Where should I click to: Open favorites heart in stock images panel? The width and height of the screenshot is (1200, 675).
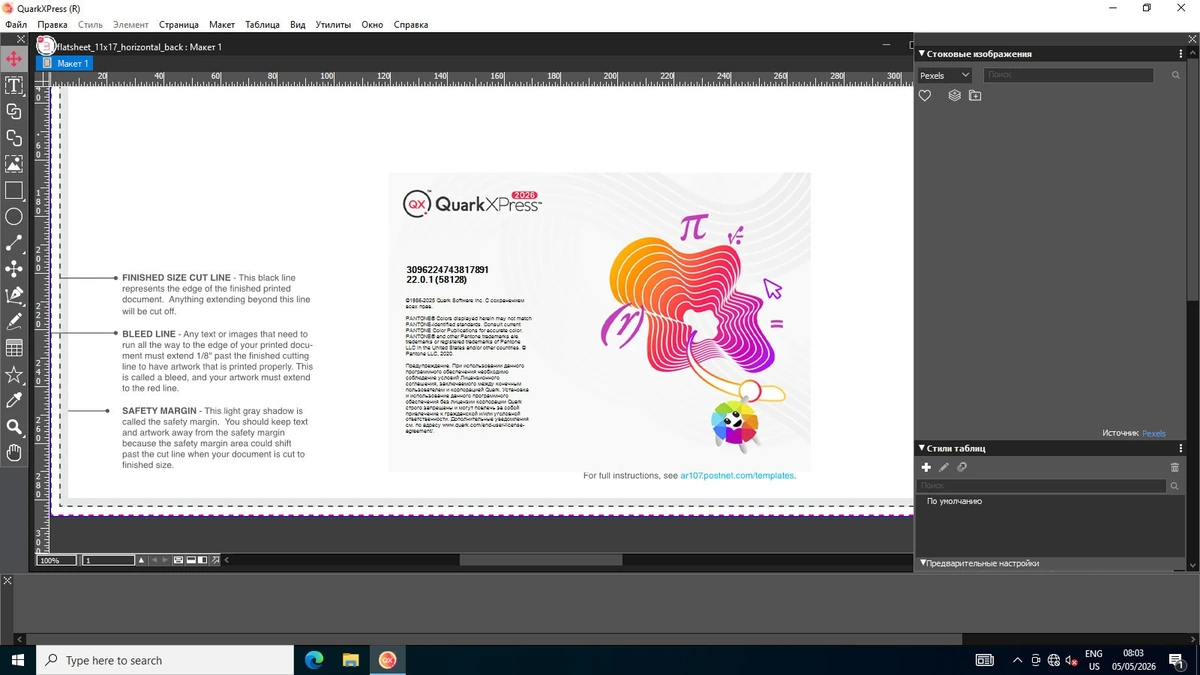click(925, 95)
